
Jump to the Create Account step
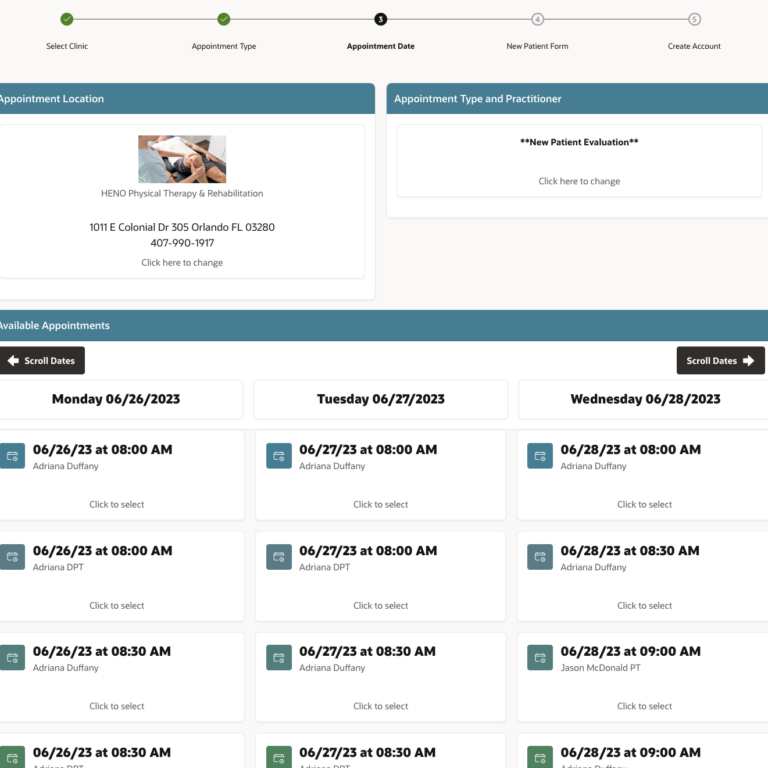point(694,46)
